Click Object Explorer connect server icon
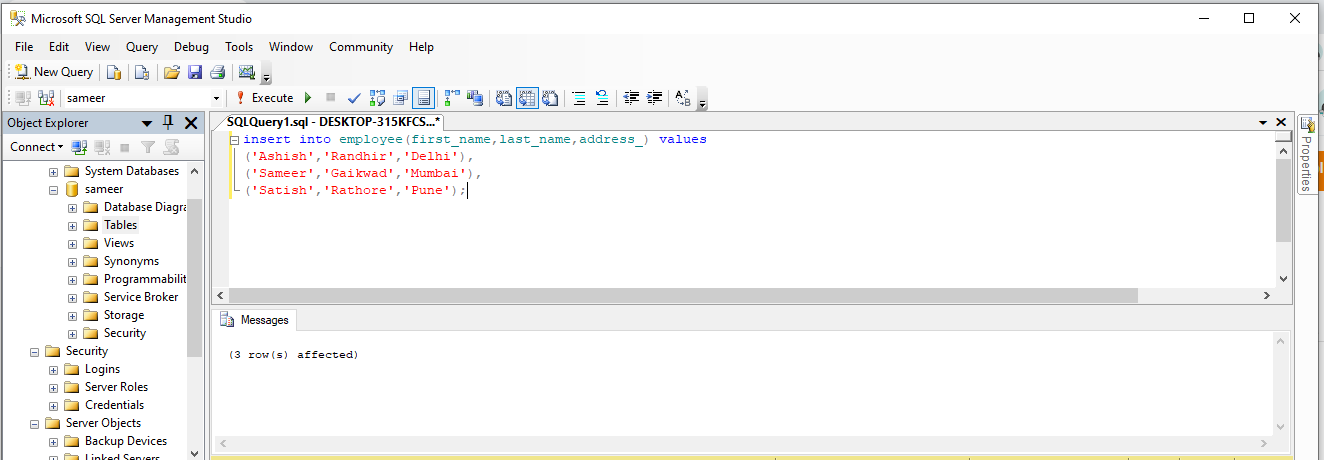The height and width of the screenshot is (460, 1324). [79, 147]
